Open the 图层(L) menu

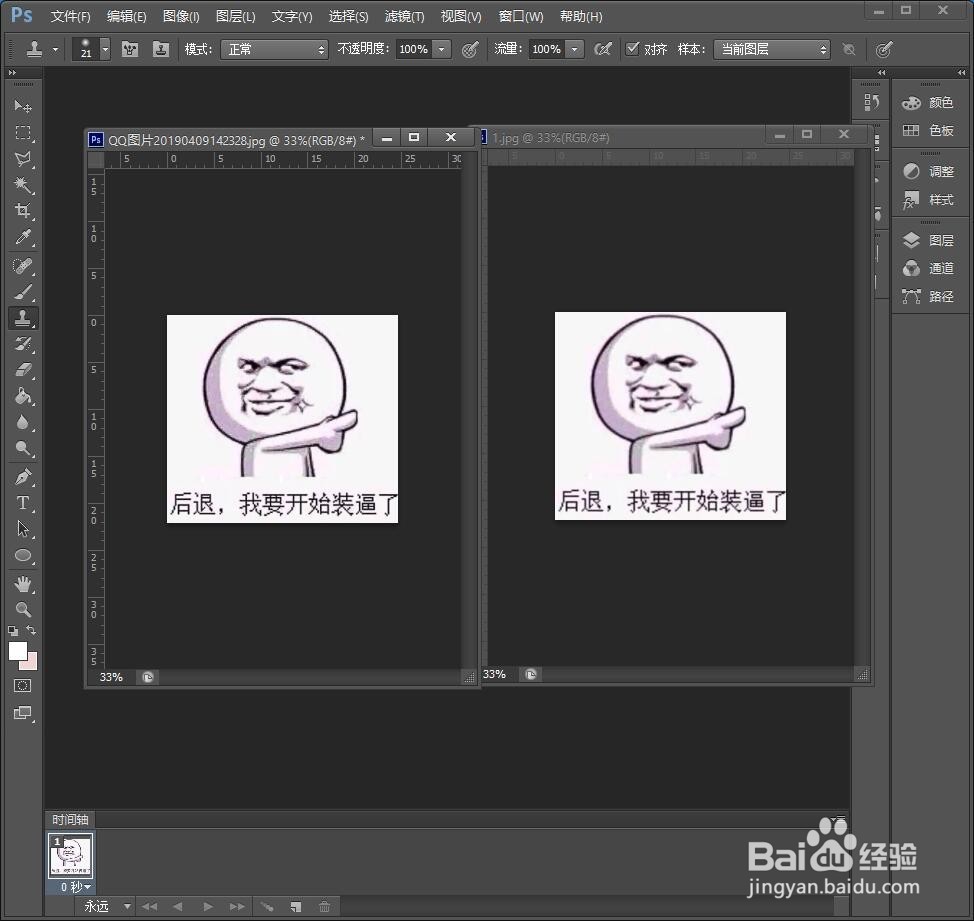click(x=235, y=16)
